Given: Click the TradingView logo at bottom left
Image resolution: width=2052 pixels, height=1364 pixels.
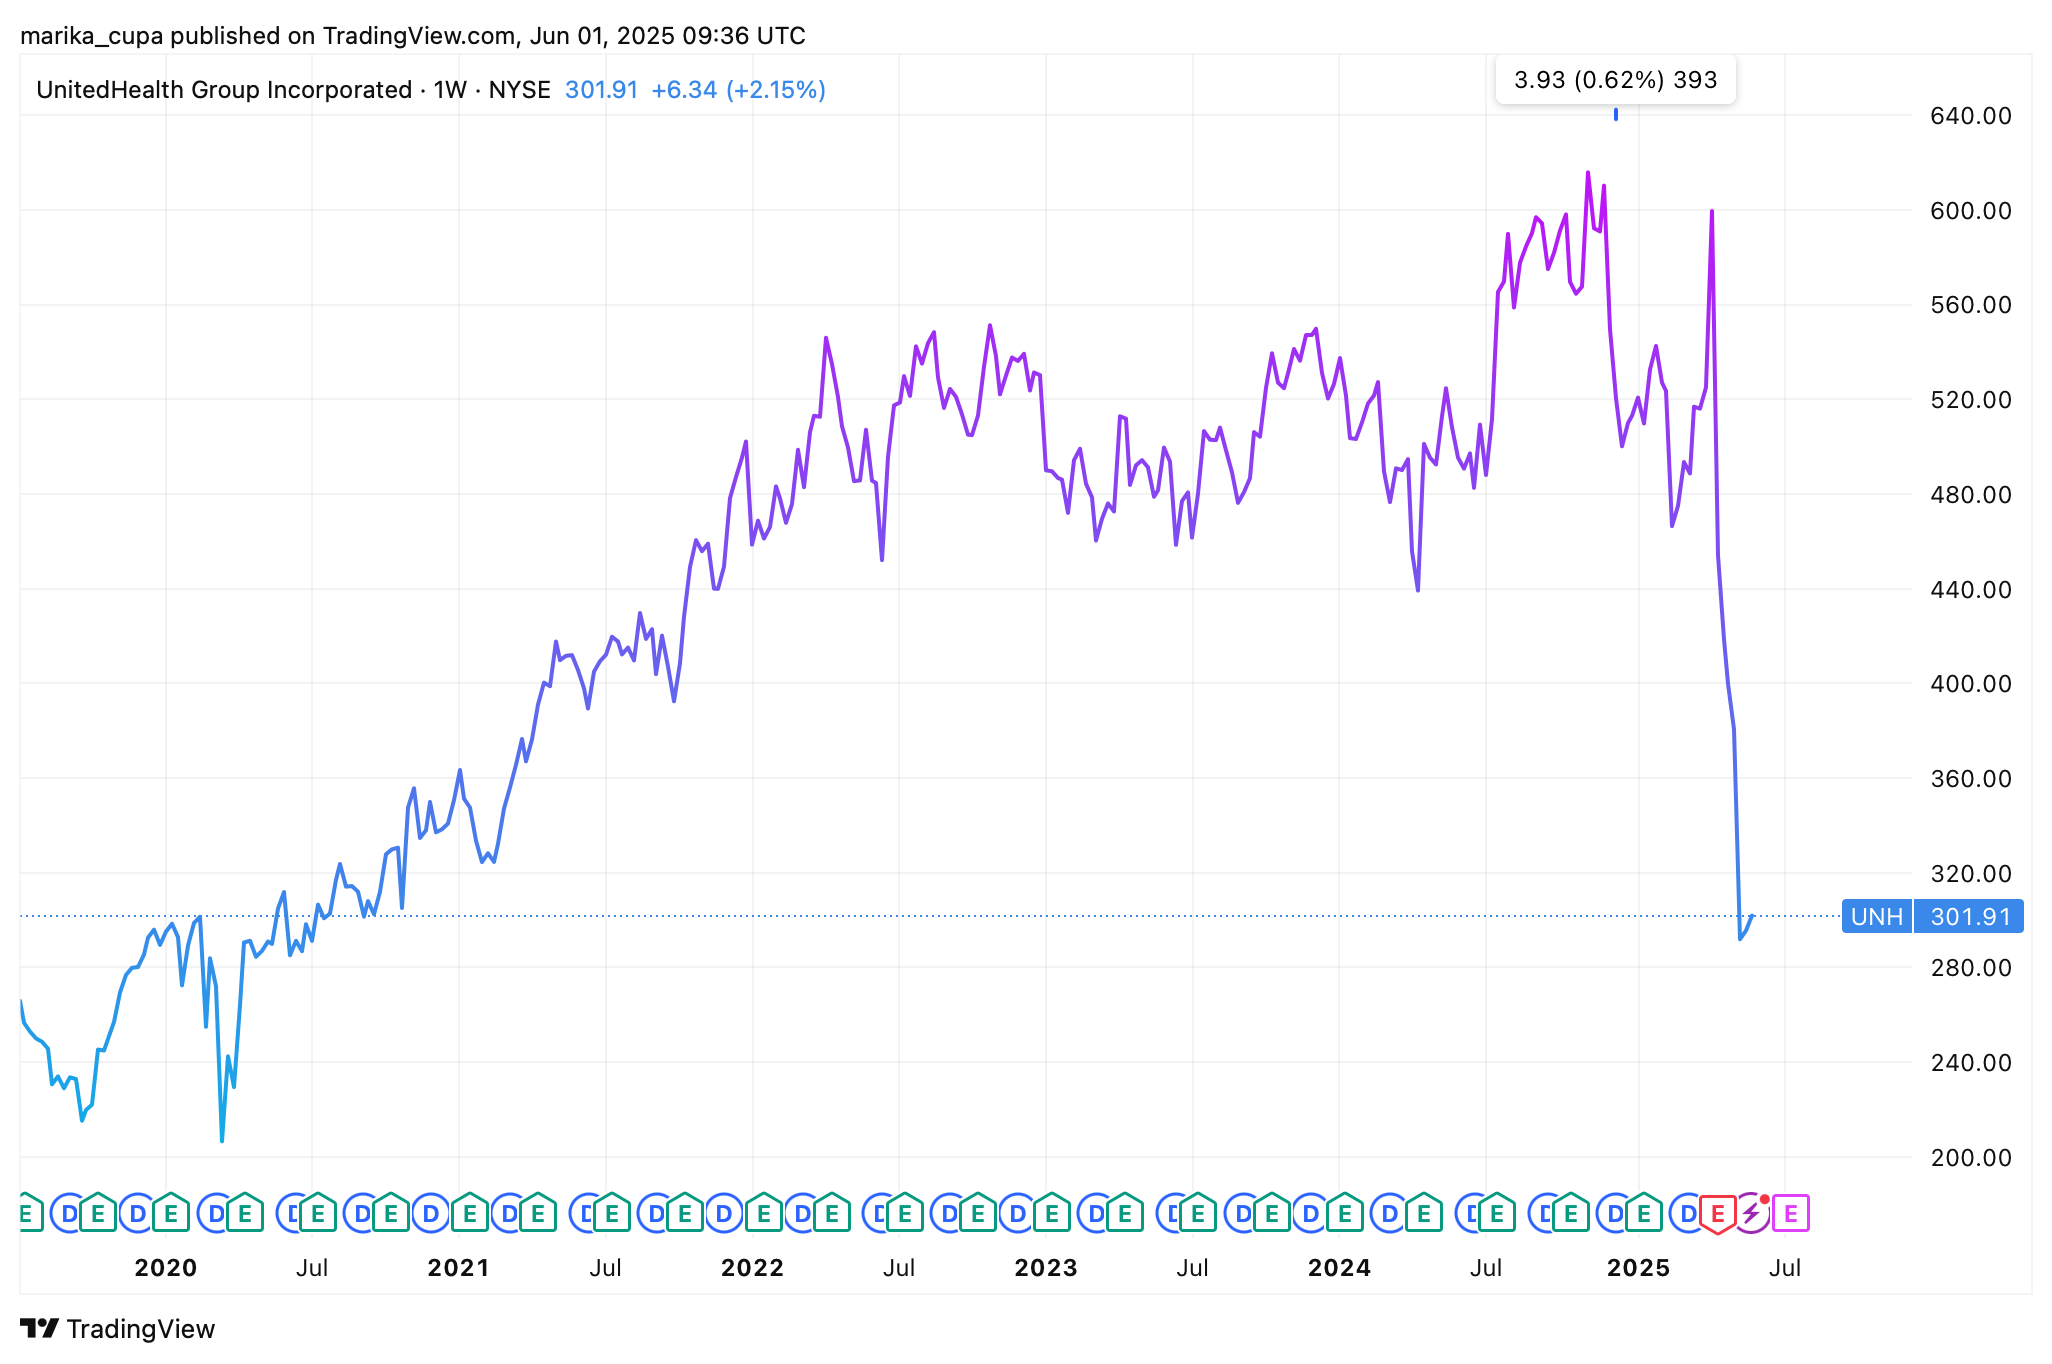Looking at the screenshot, I should (x=118, y=1329).
